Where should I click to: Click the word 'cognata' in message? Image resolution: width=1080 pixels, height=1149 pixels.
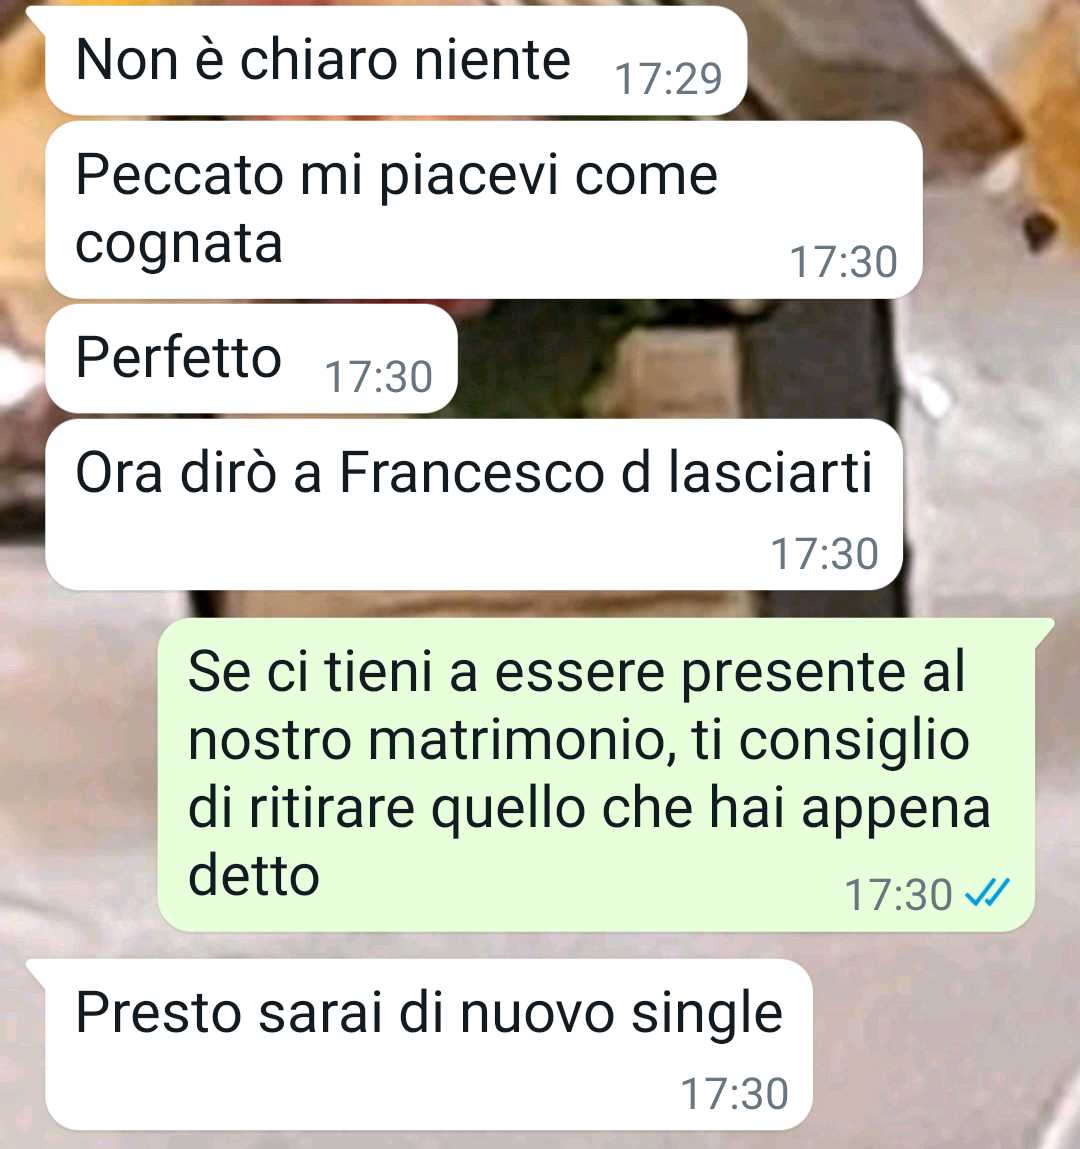[179, 244]
